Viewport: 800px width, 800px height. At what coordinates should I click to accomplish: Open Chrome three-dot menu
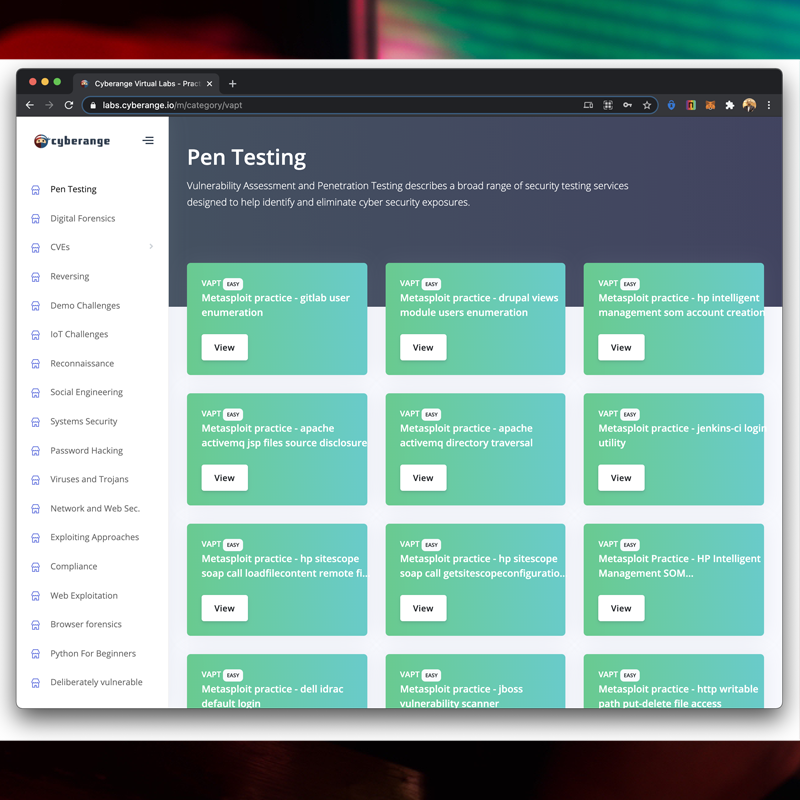pyautogui.click(x=769, y=105)
